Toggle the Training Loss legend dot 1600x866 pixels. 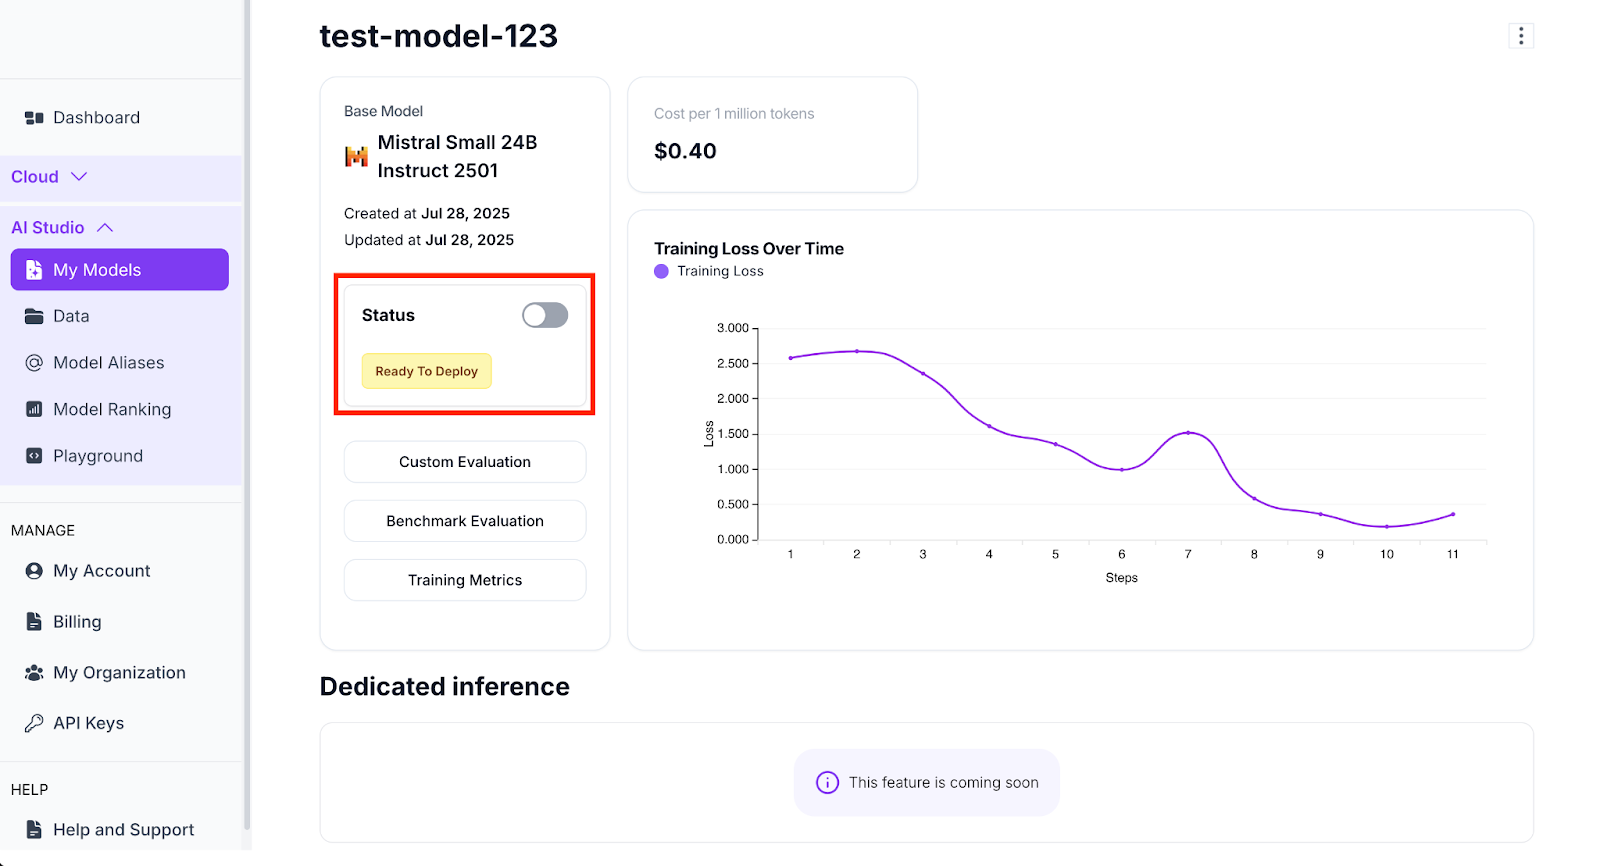[661, 271]
